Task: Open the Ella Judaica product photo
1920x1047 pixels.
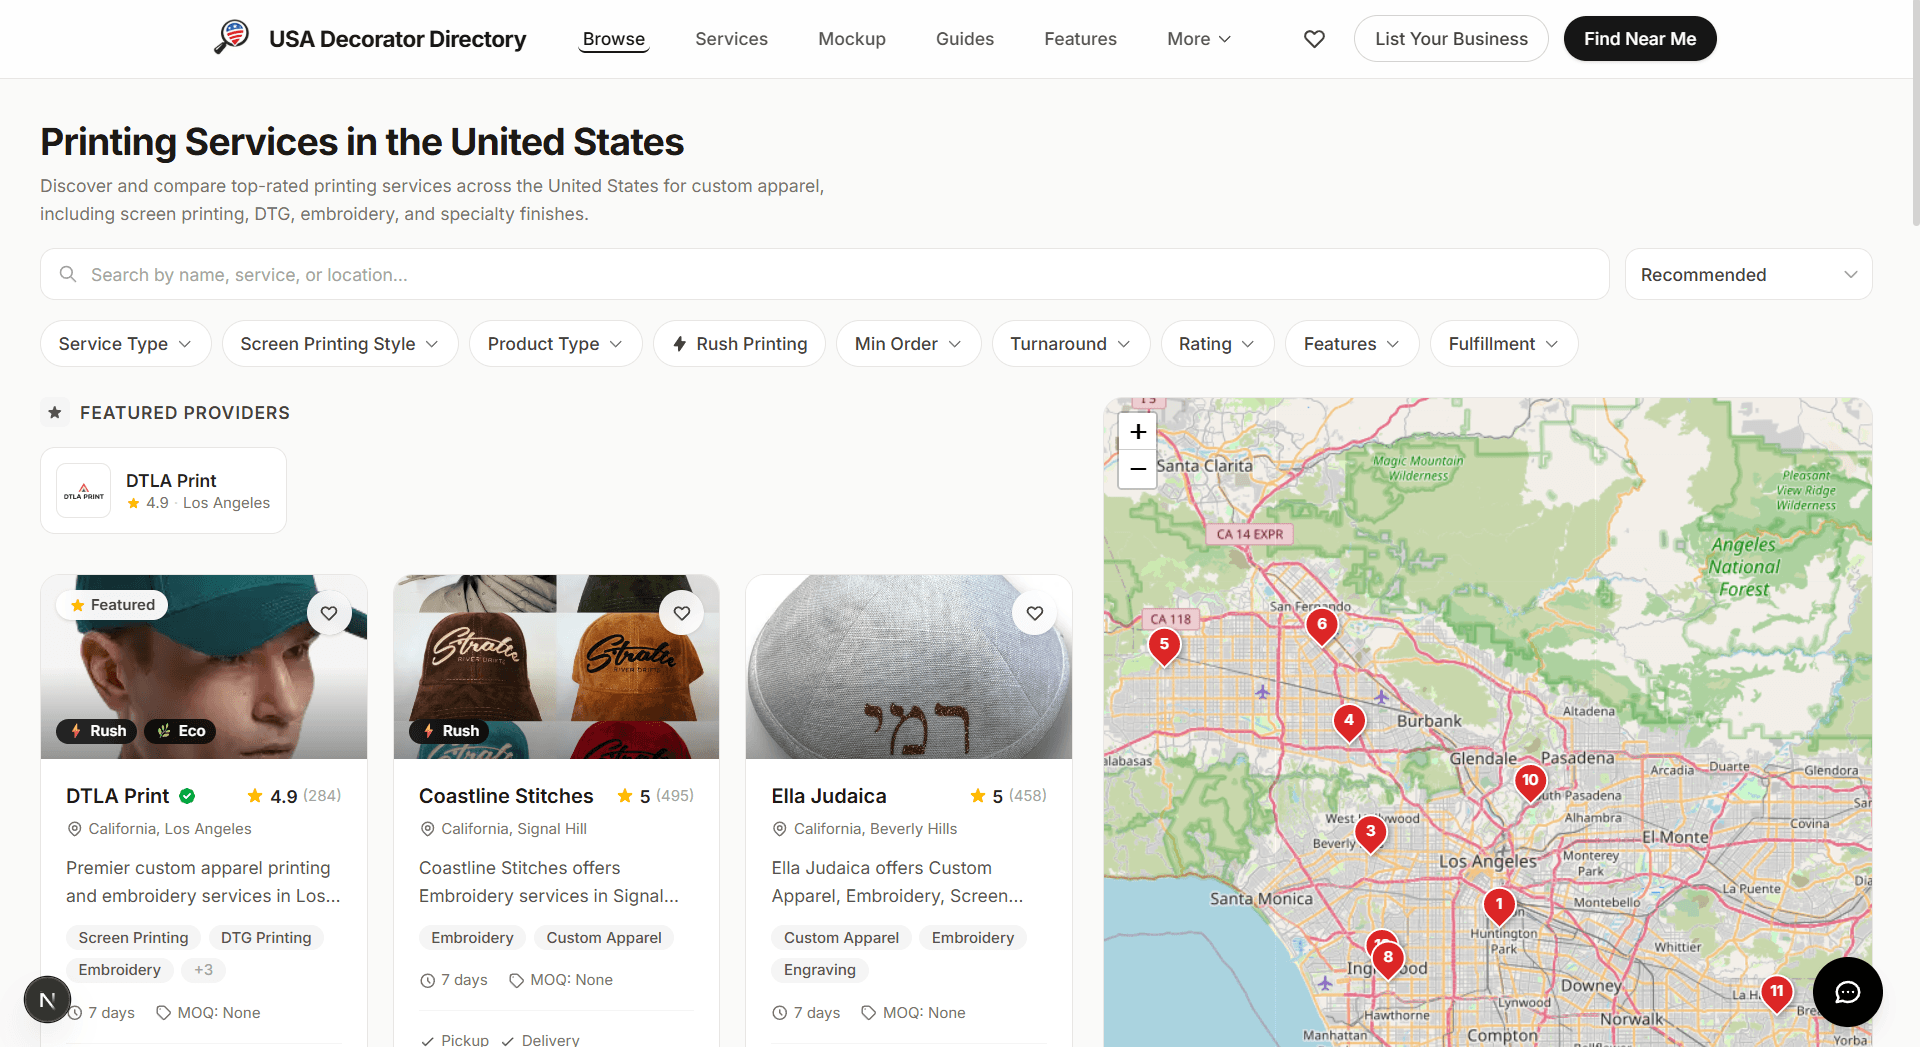Action: pos(908,667)
